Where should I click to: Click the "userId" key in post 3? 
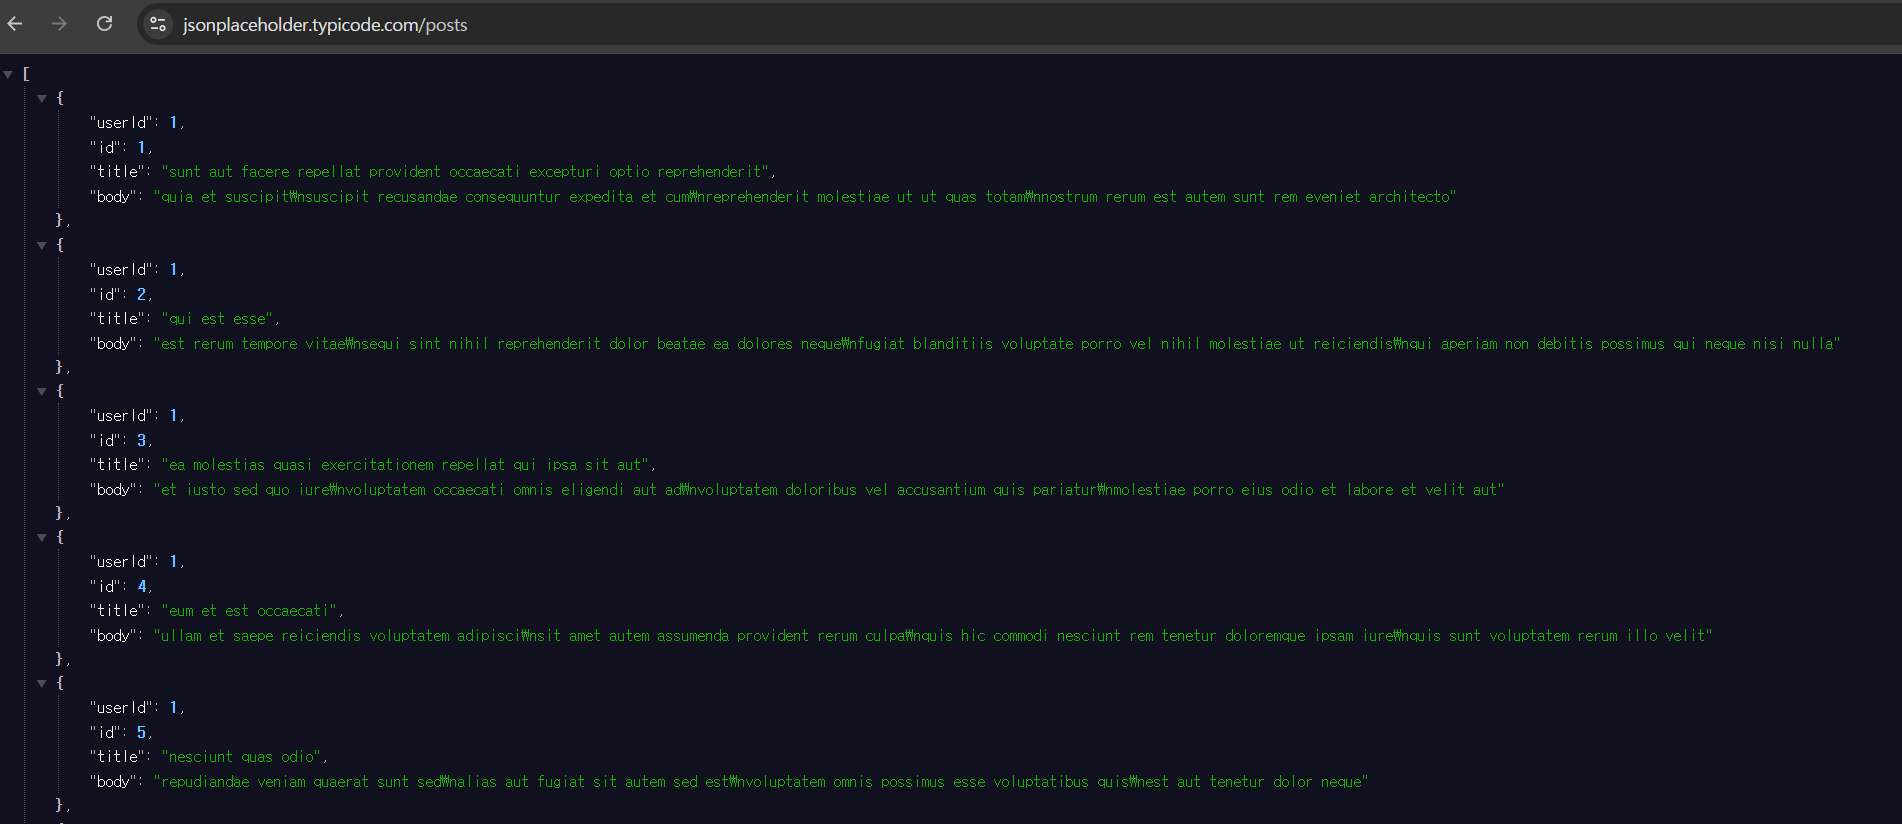click(x=121, y=416)
